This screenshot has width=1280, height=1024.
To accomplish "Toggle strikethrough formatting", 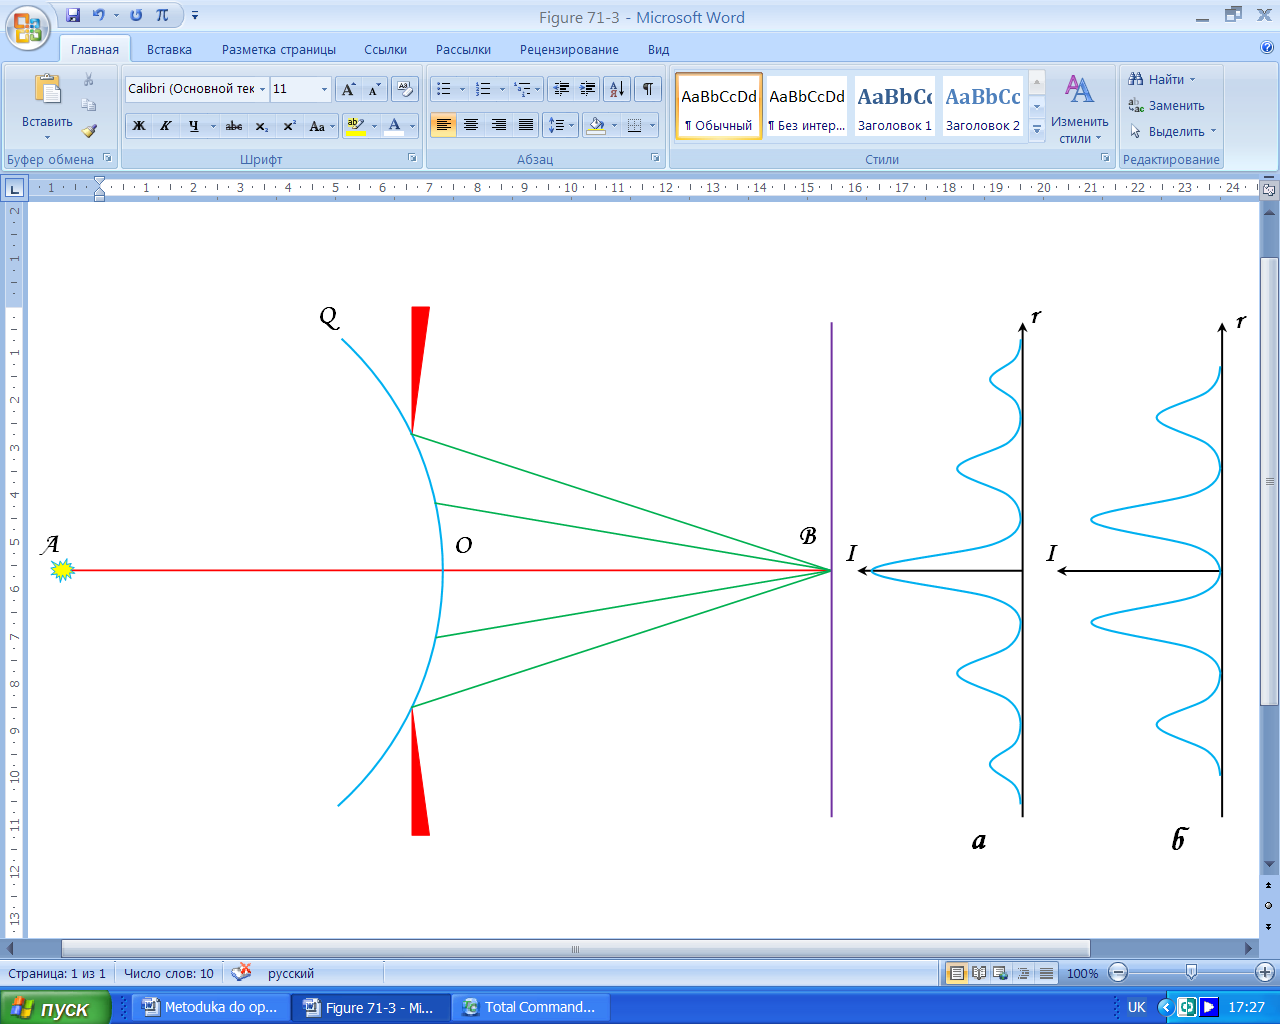I will (234, 126).
